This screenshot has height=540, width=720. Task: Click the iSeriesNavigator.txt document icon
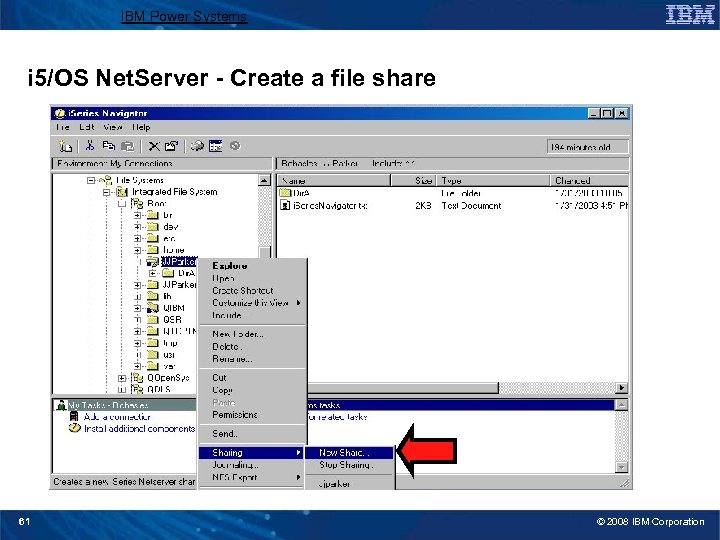pyautogui.click(x=285, y=206)
